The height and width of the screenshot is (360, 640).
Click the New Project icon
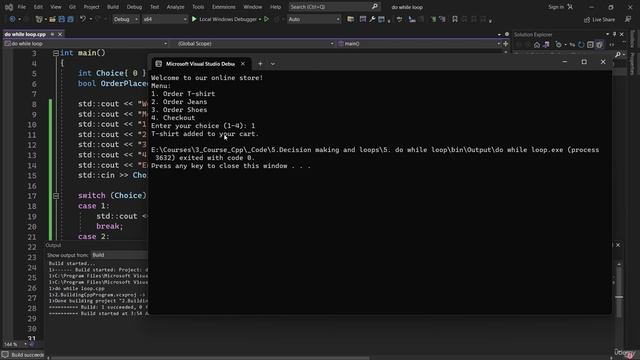(39, 19)
